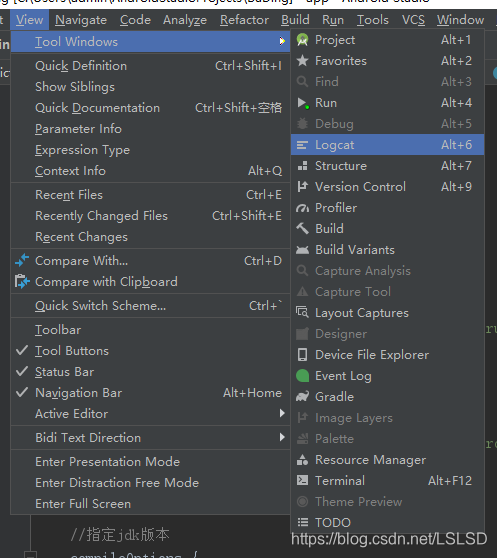Open the Code menu
The height and width of the screenshot is (558, 497).
click(135, 20)
